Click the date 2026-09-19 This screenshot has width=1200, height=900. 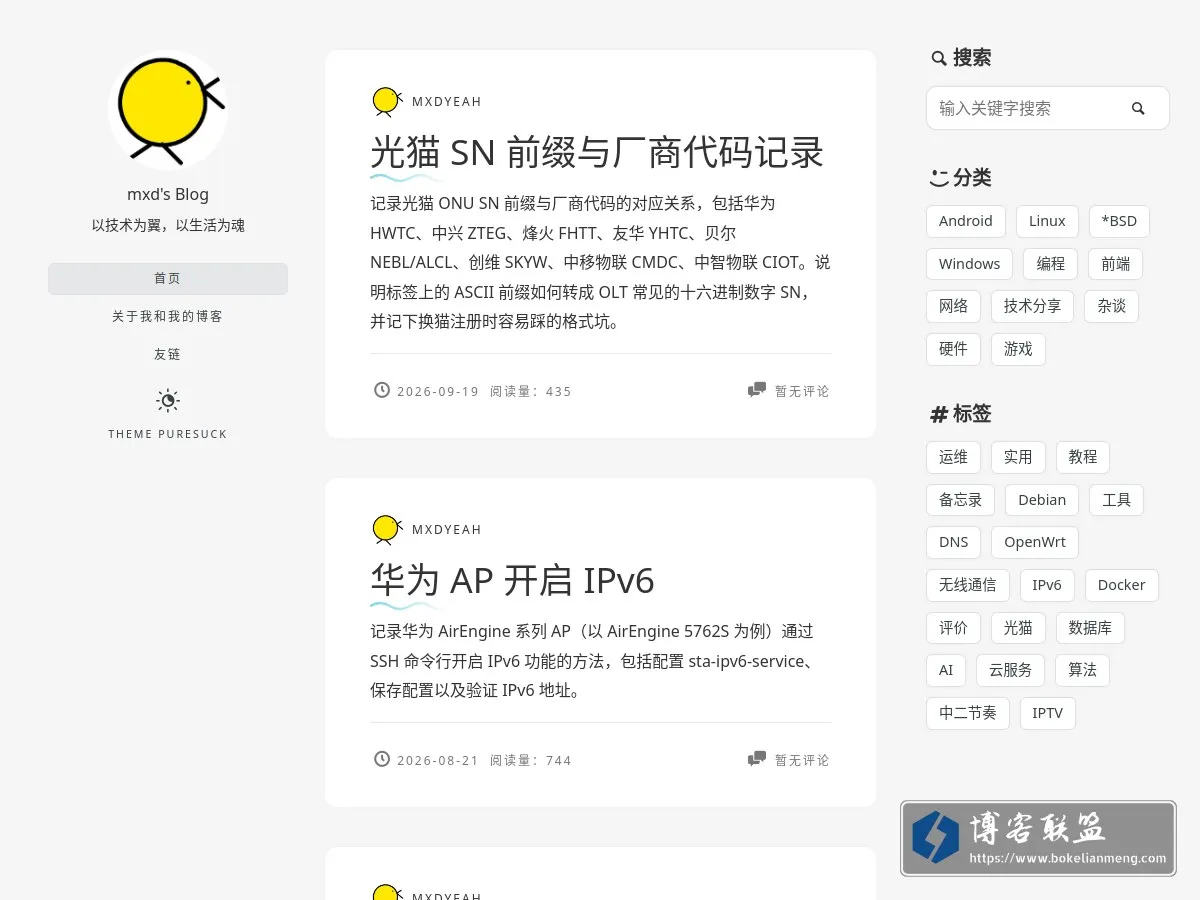(x=438, y=391)
